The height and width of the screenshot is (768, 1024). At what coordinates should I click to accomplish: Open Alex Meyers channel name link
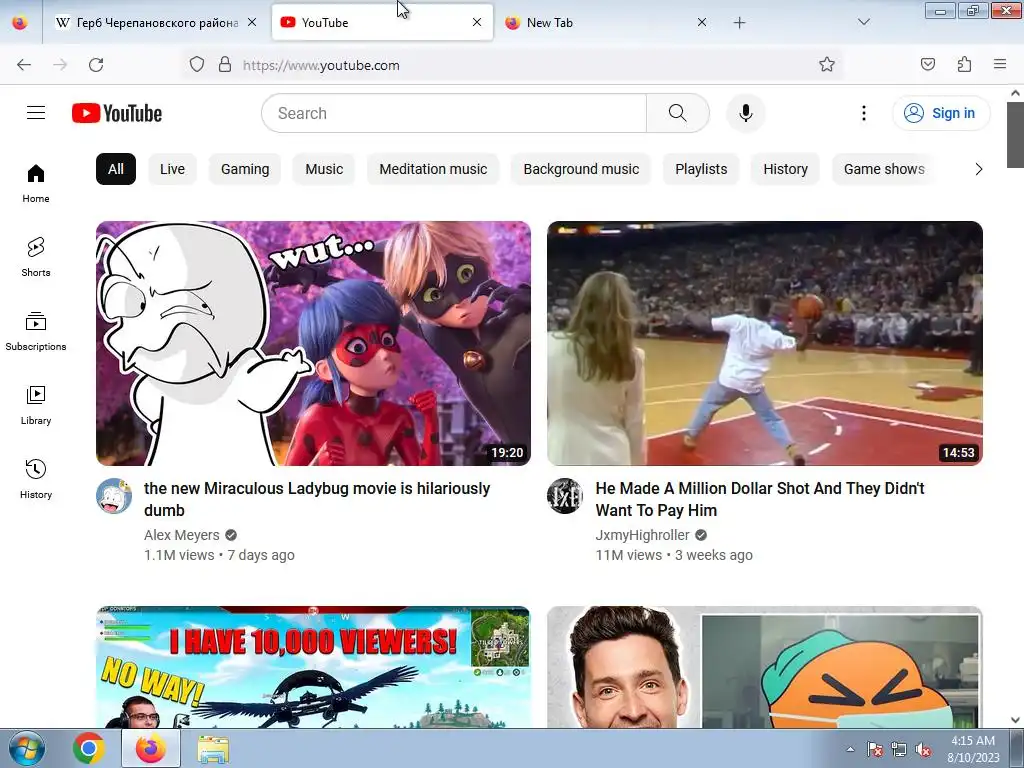click(182, 535)
